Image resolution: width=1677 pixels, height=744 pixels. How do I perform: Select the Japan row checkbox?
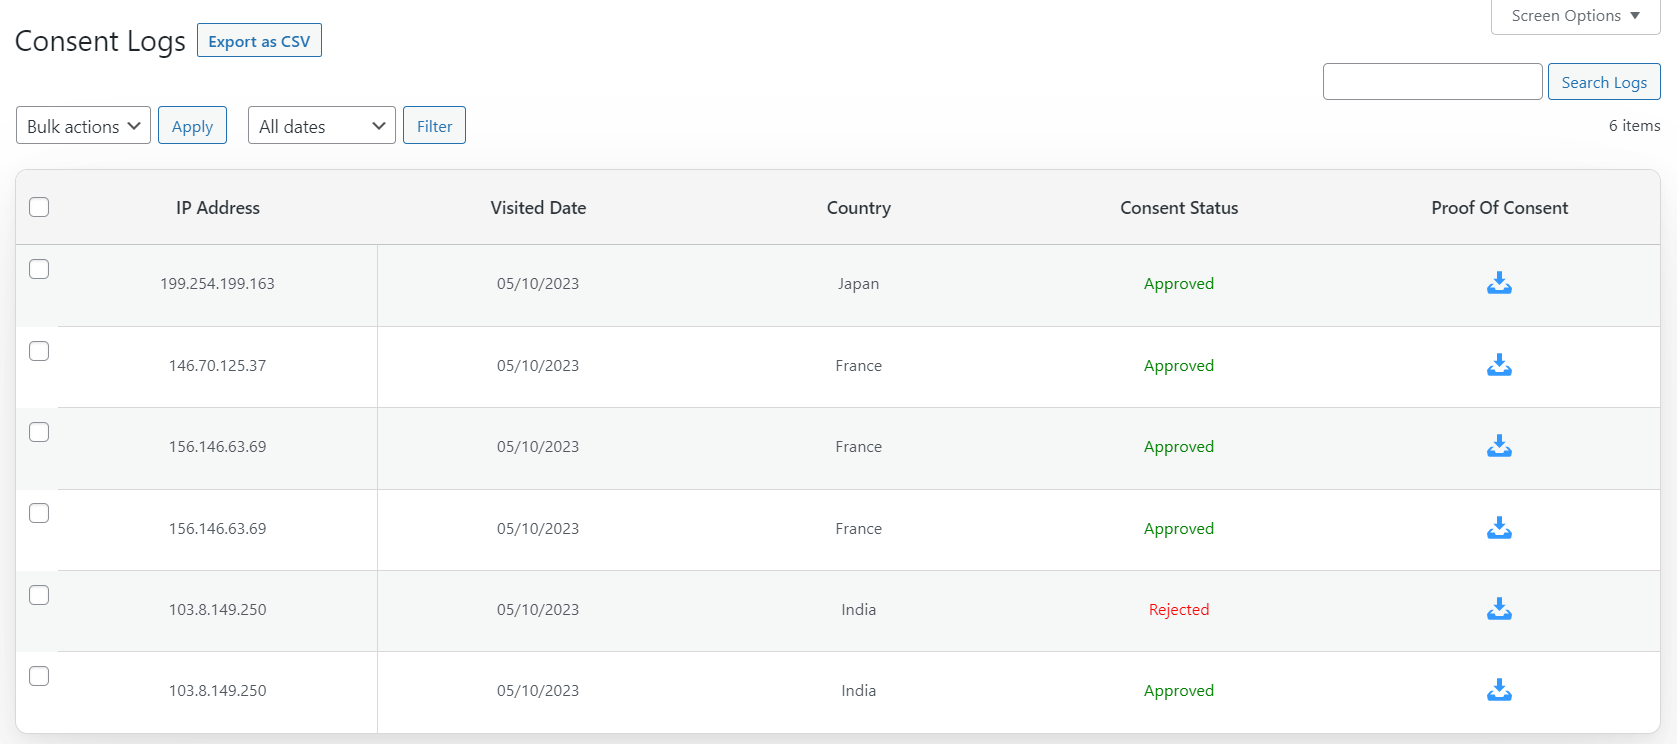(x=39, y=269)
